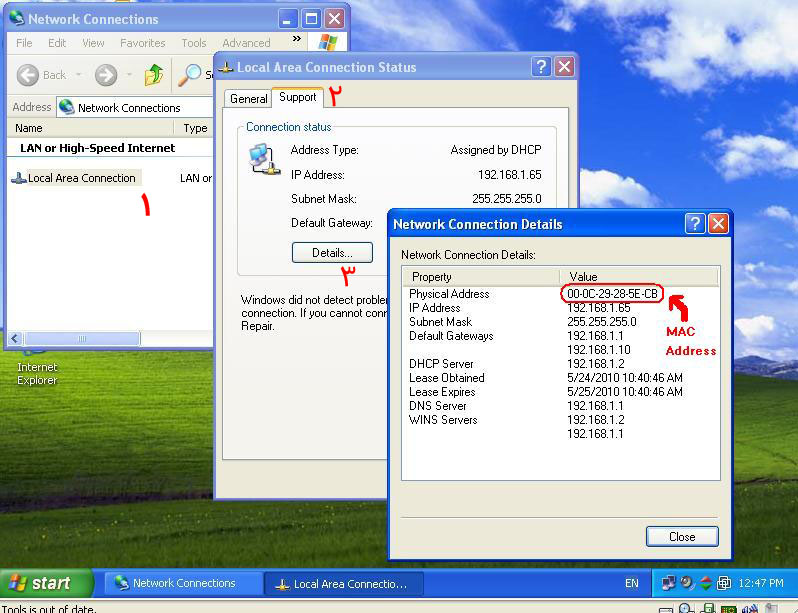This screenshot has height=613, width=798.
Task: Open the Edit menu
Action: (57, 43)
